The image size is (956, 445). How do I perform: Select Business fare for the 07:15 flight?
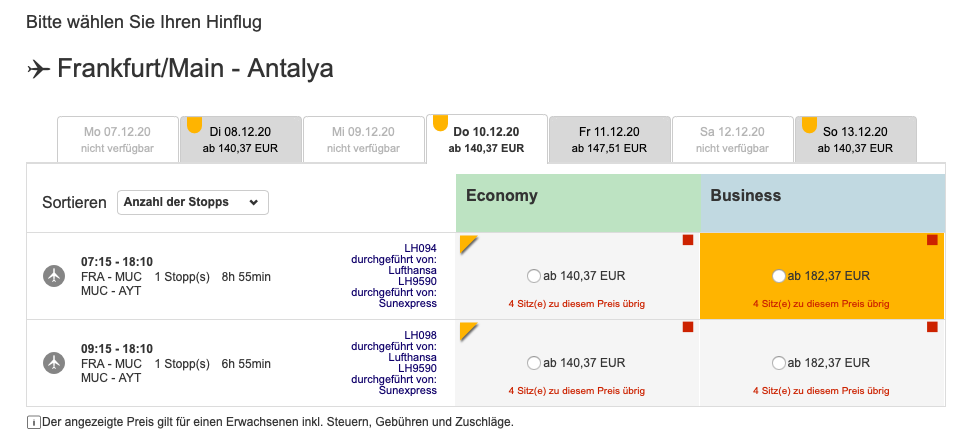click(779, 276)
